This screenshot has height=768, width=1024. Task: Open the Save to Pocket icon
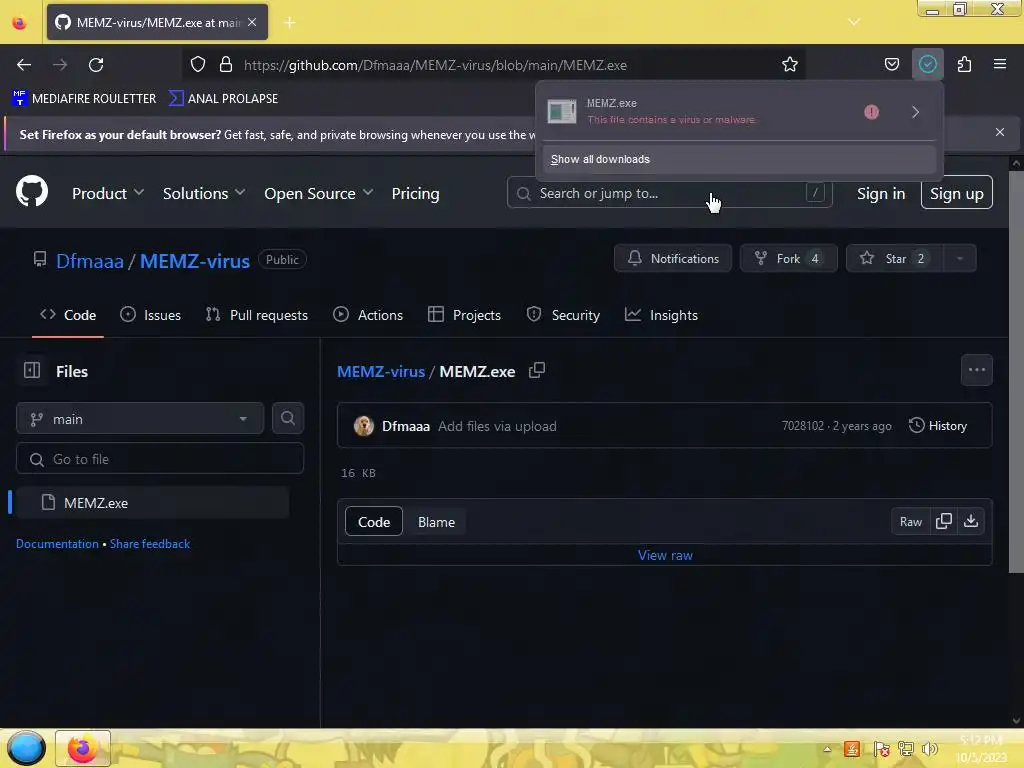tap(891, 65)
